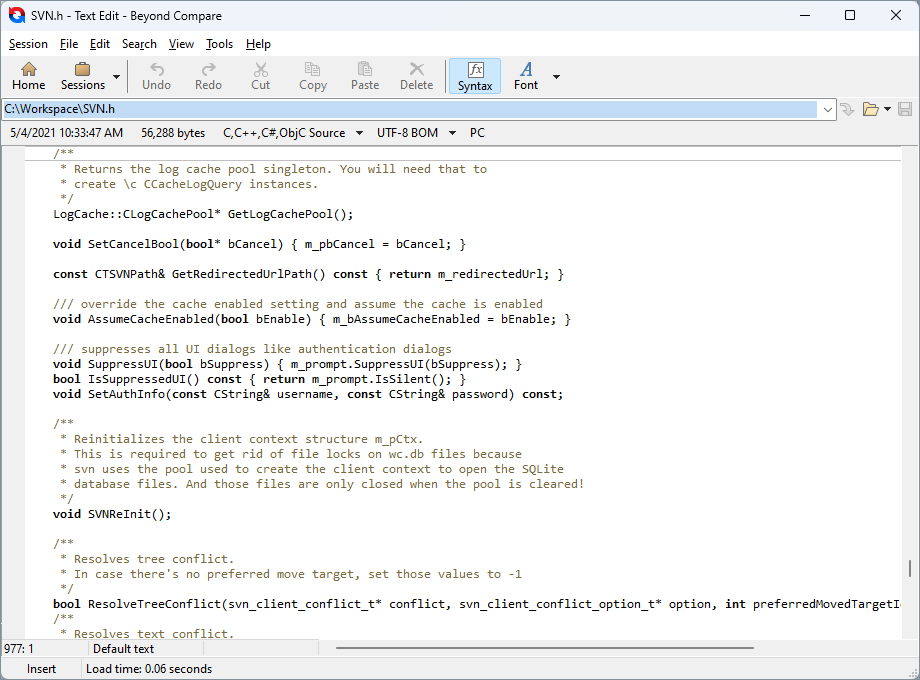
Task: Click the Save (disk) icon
Action: tap(905, 110)
